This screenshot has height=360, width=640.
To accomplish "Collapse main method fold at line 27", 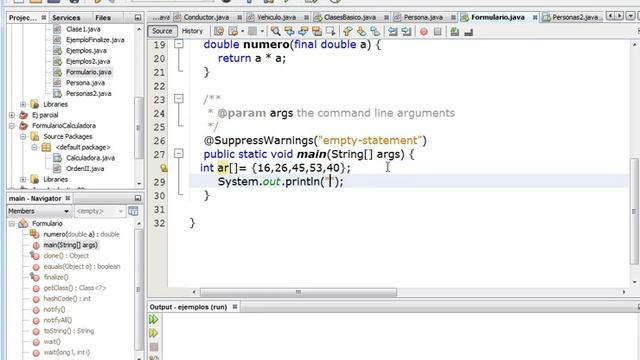I will pyautogui.click(x=179, y=153).
